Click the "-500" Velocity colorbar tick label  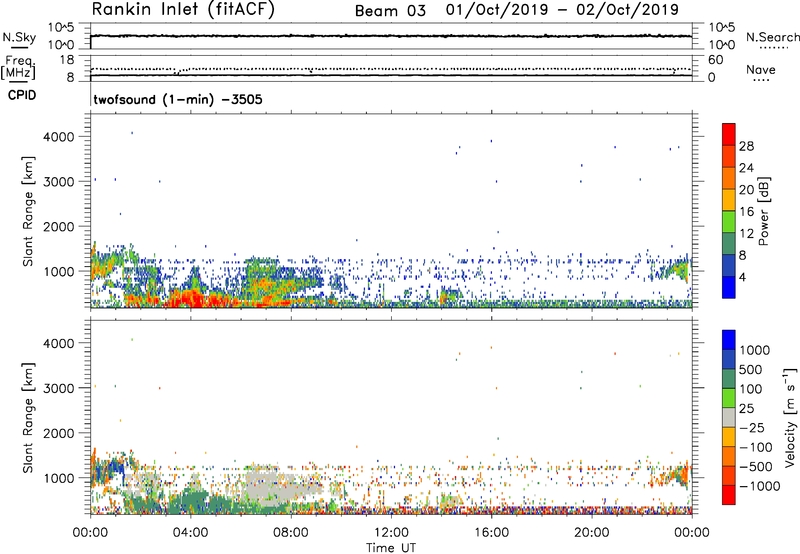tap(756, 467)
